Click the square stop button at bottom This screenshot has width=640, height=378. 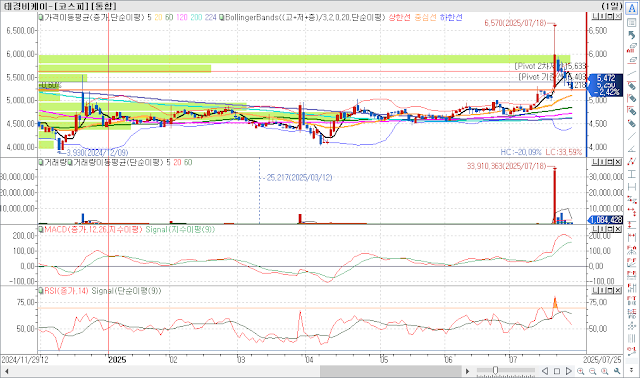pyautogui.click(x=557, y=371)
